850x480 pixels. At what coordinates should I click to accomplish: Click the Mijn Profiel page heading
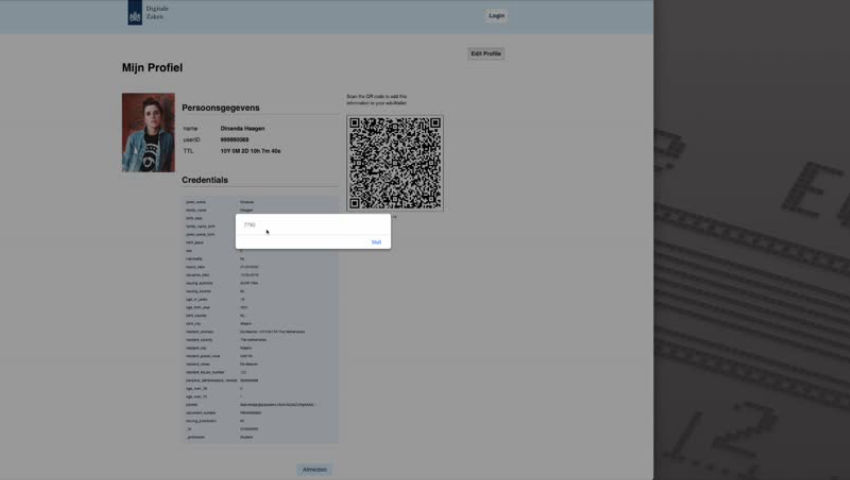pyautogui.click(x=152, y=68)
